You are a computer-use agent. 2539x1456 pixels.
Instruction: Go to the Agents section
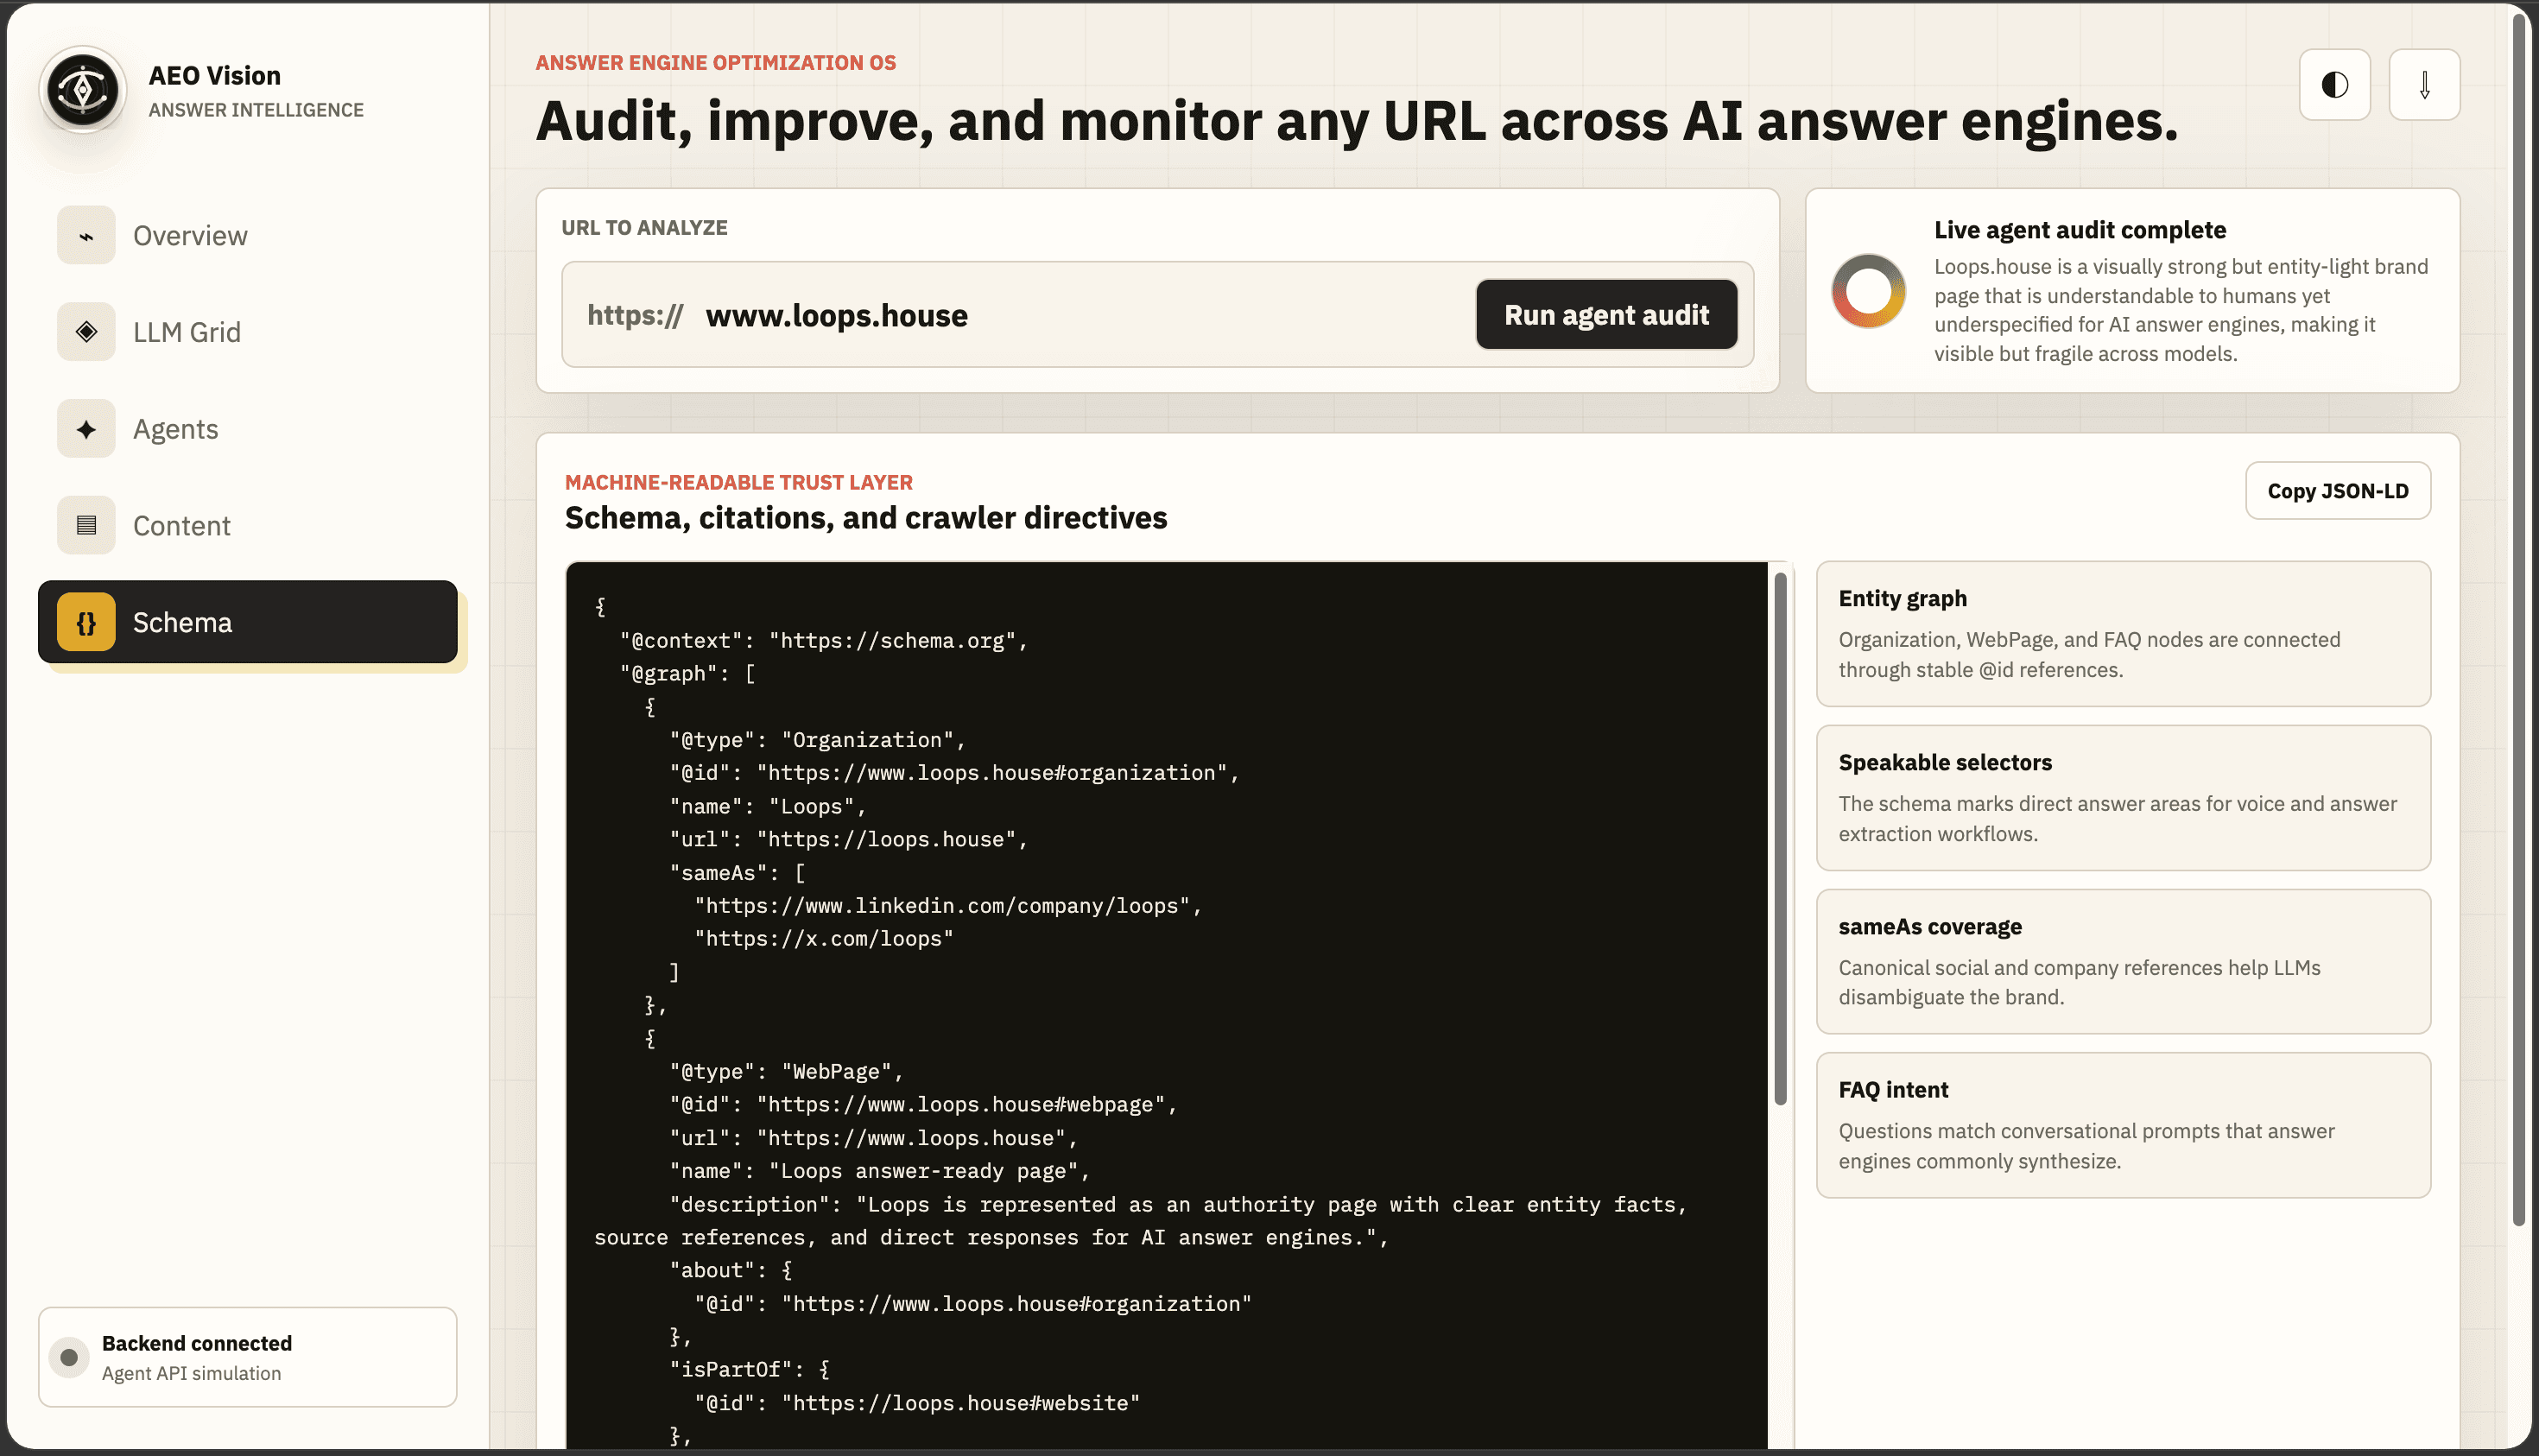248,429
